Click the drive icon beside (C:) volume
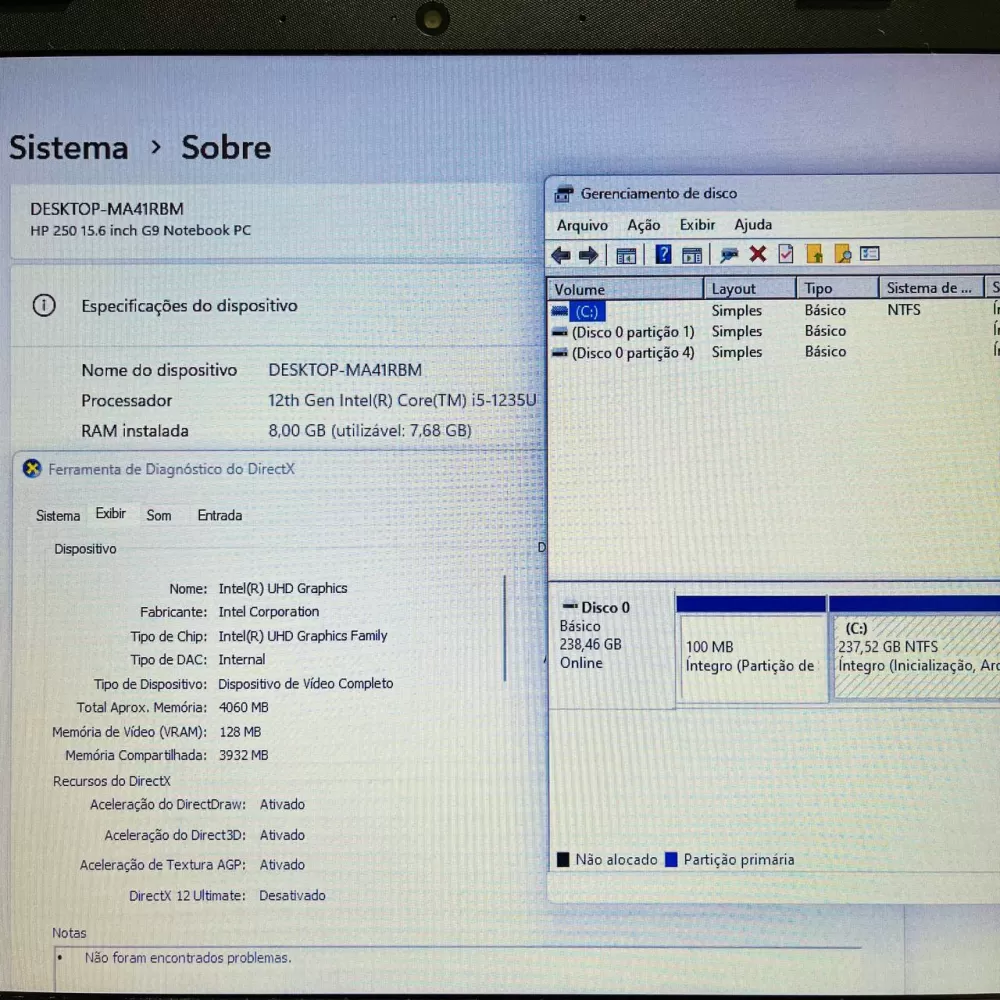This screenshot has height=1000, width=1000. pyautogui.click(x=559, y=311)
